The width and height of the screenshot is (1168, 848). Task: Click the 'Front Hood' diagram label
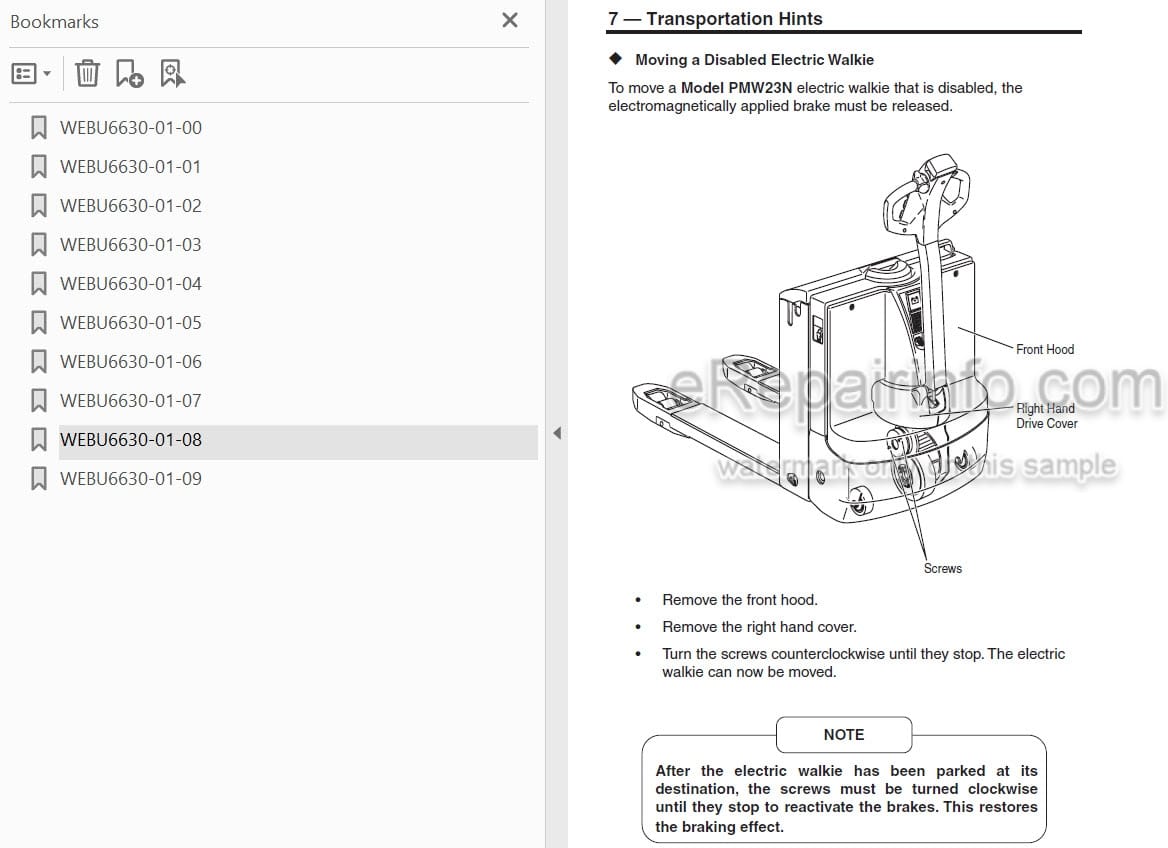[x=1044, y=349]
